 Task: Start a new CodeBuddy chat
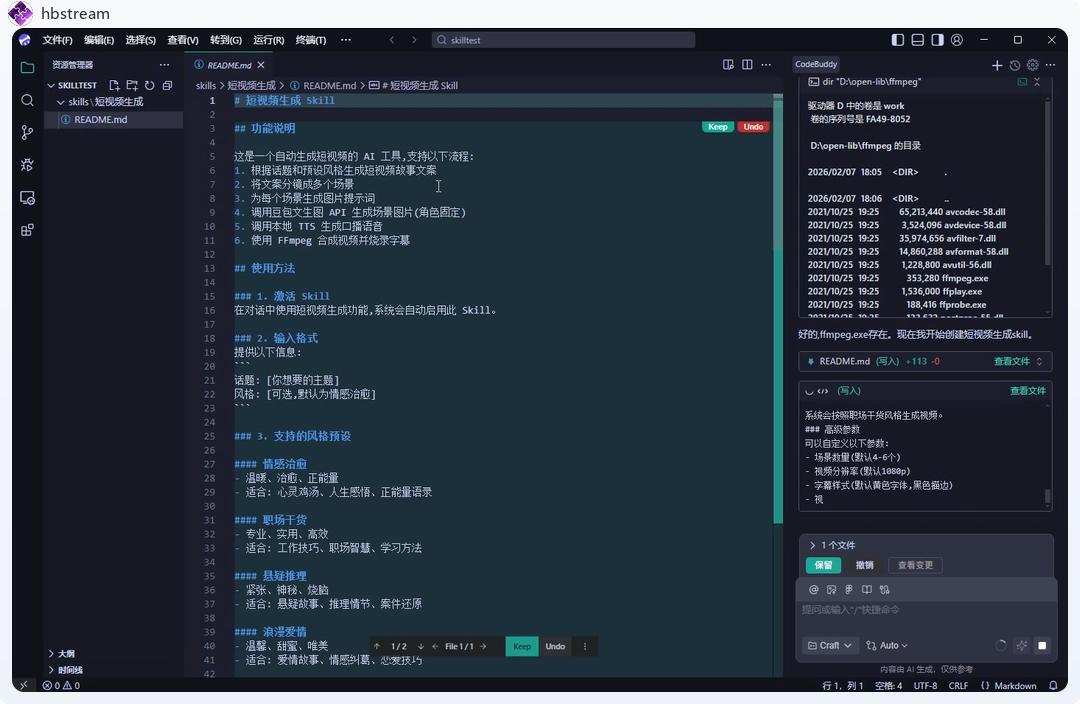[x=997, y=65]
